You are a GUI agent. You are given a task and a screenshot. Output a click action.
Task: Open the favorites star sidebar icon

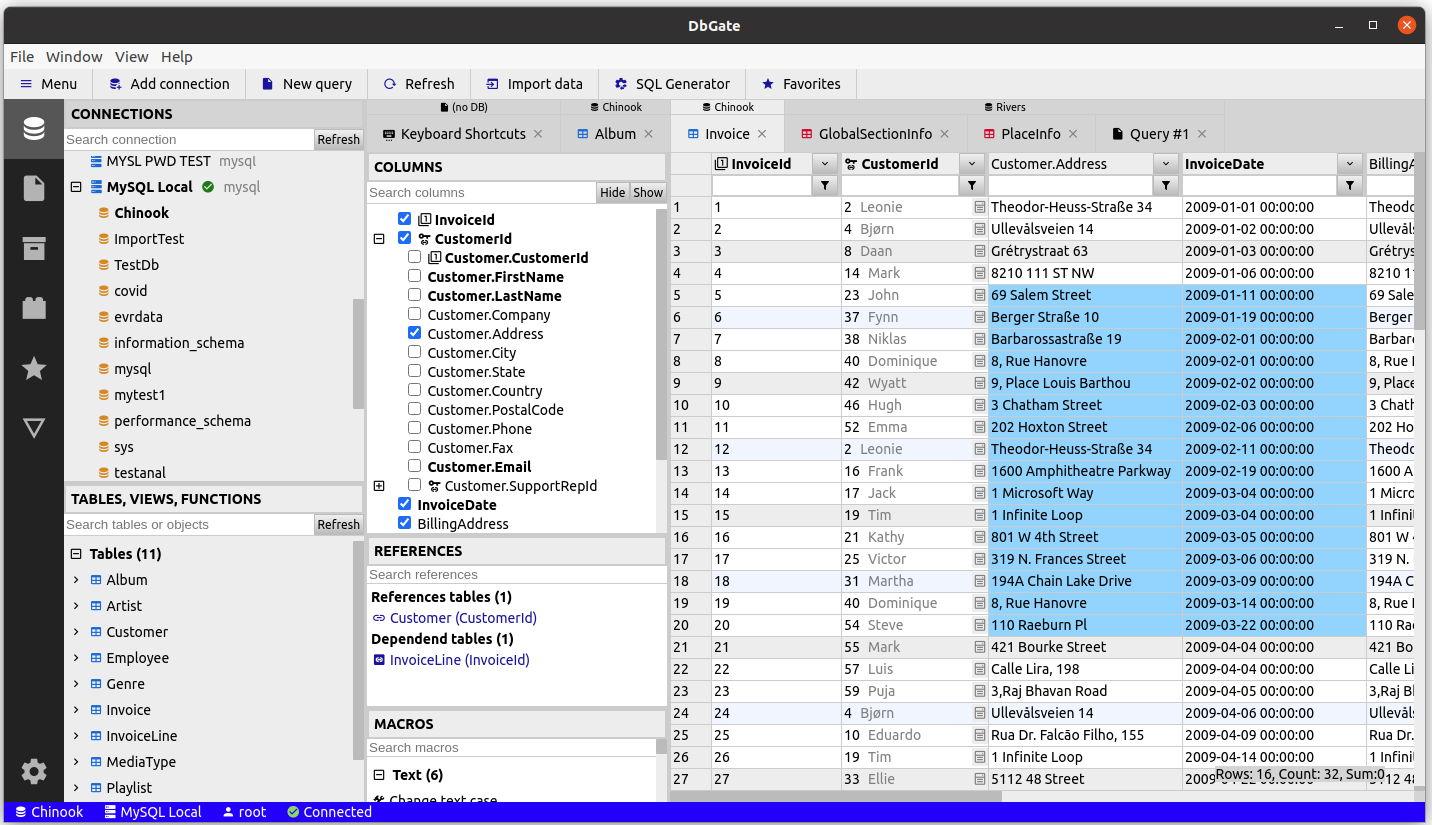[x=34, y=368]
